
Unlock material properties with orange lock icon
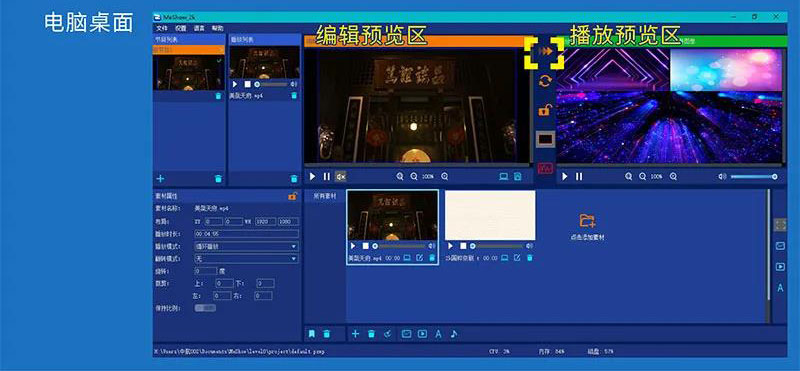(292, 195)
